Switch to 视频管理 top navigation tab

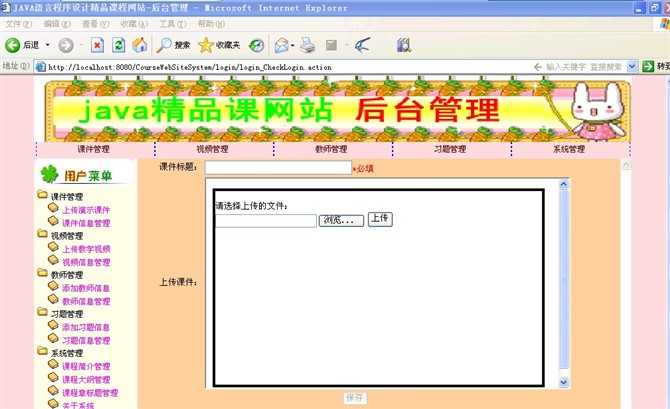point(212,149)
